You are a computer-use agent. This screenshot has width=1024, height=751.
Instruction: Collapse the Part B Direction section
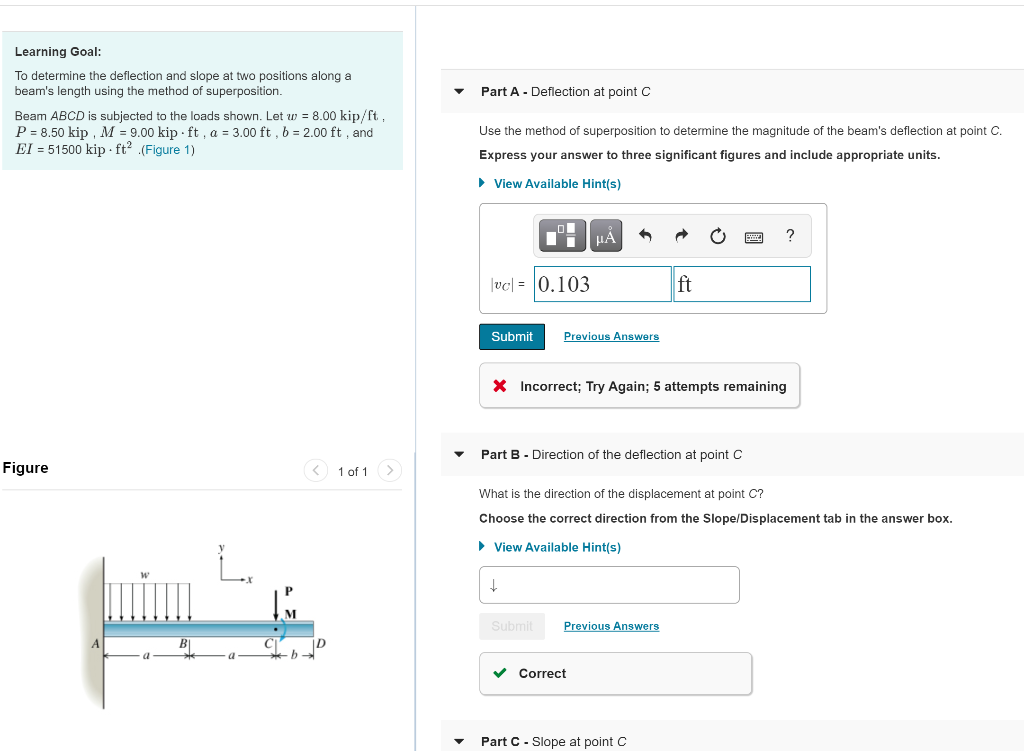(x=458, y=454)
